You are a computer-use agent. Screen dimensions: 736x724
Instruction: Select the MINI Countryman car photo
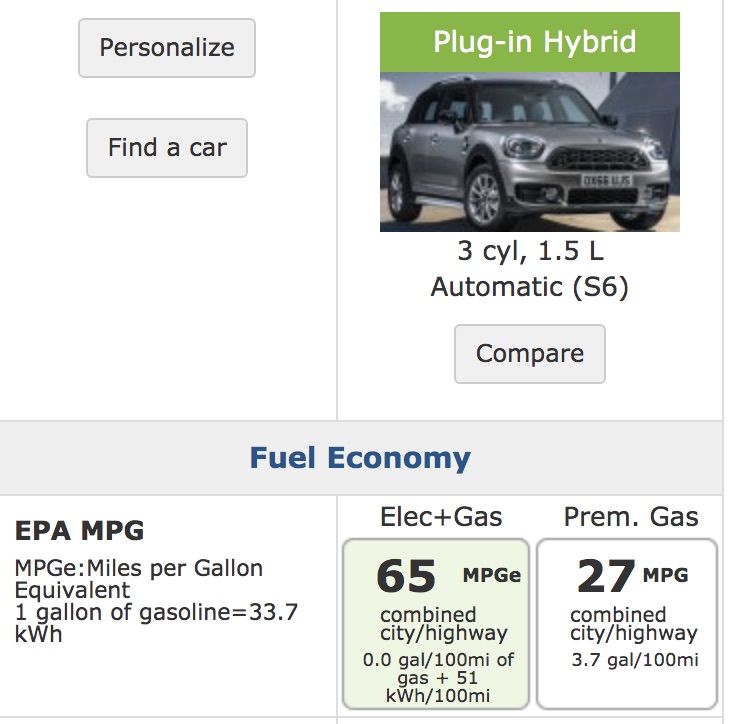(529, 152)
